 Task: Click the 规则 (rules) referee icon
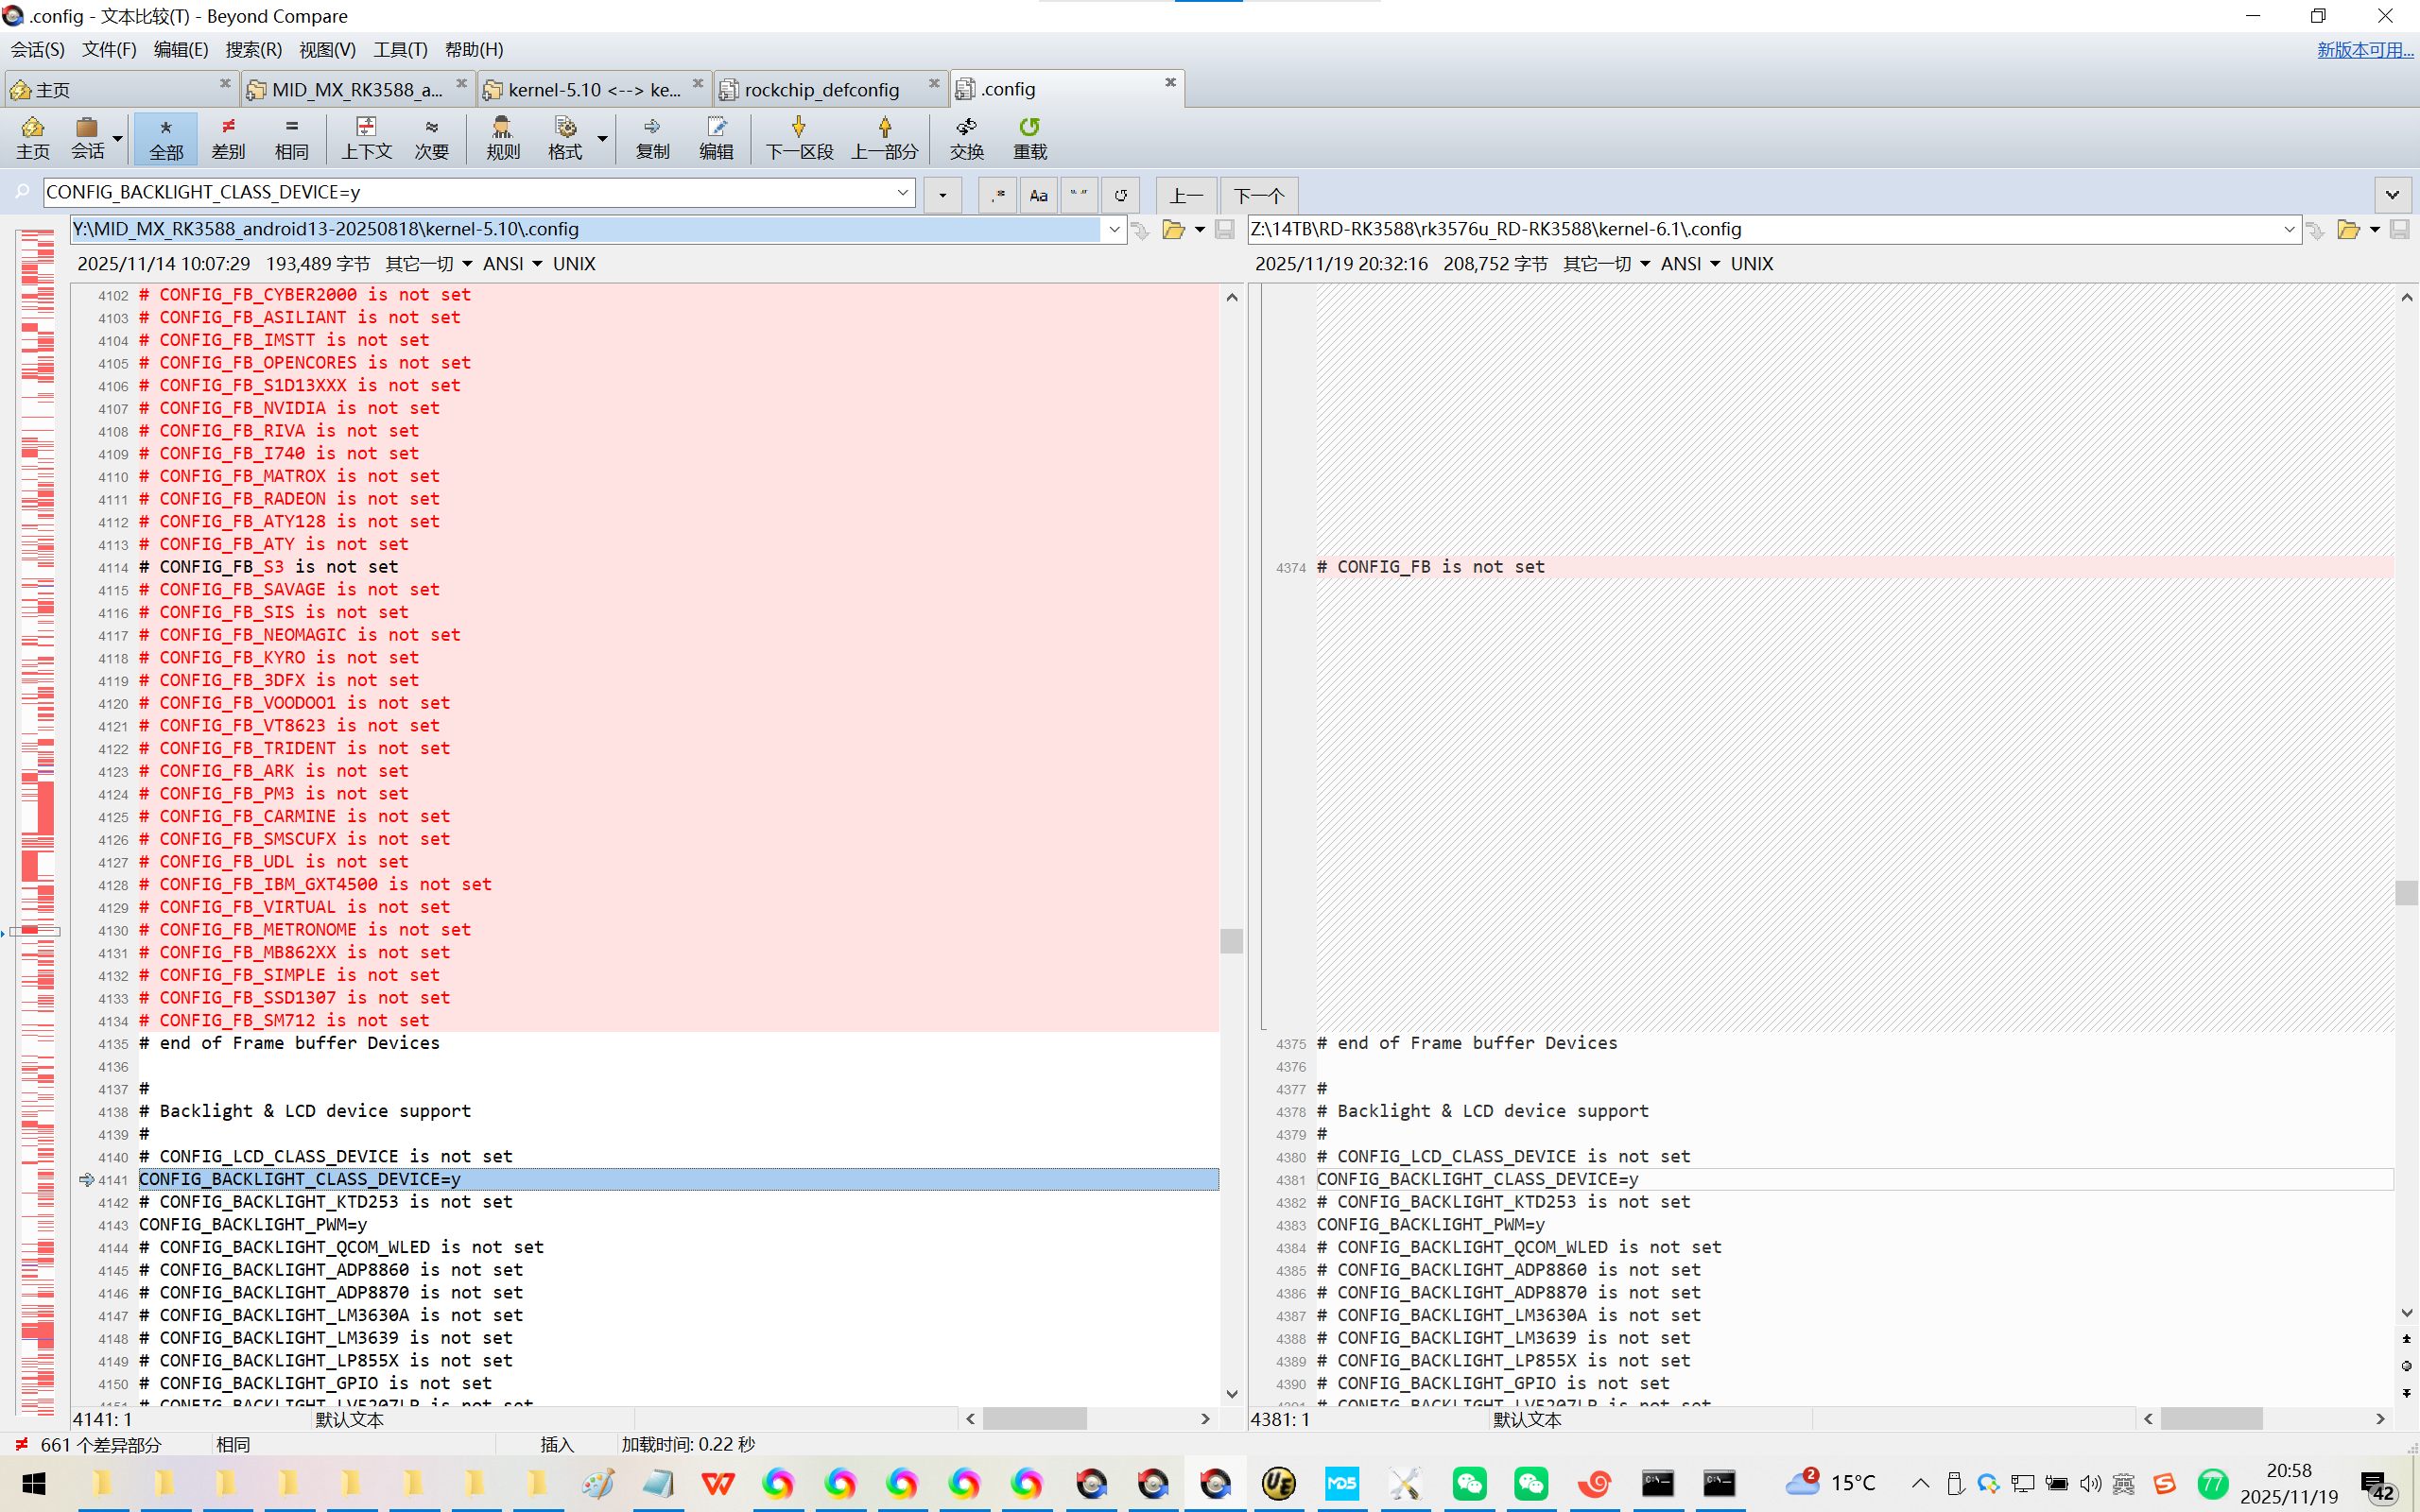coord(502,138)
